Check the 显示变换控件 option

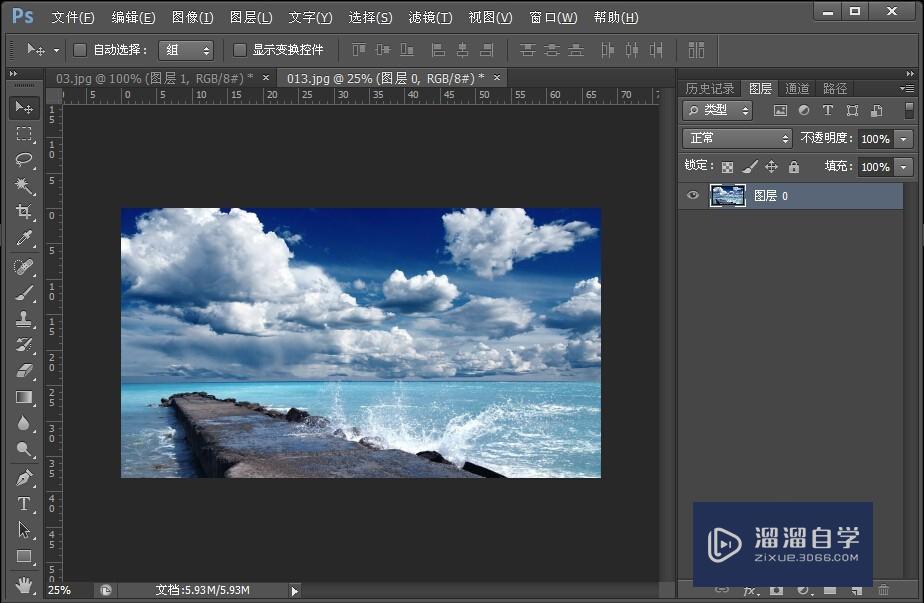point(240,50)
